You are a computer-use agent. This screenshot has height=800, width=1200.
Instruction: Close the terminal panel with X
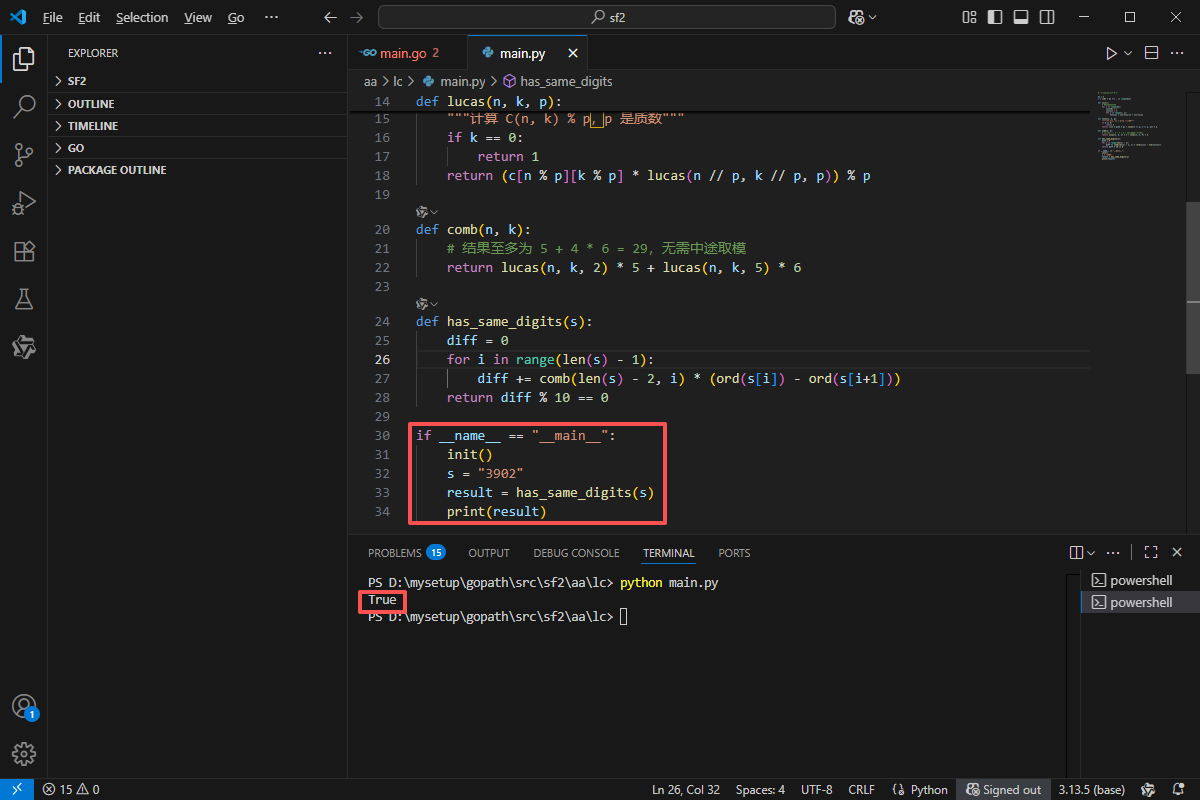[1177, 552]
